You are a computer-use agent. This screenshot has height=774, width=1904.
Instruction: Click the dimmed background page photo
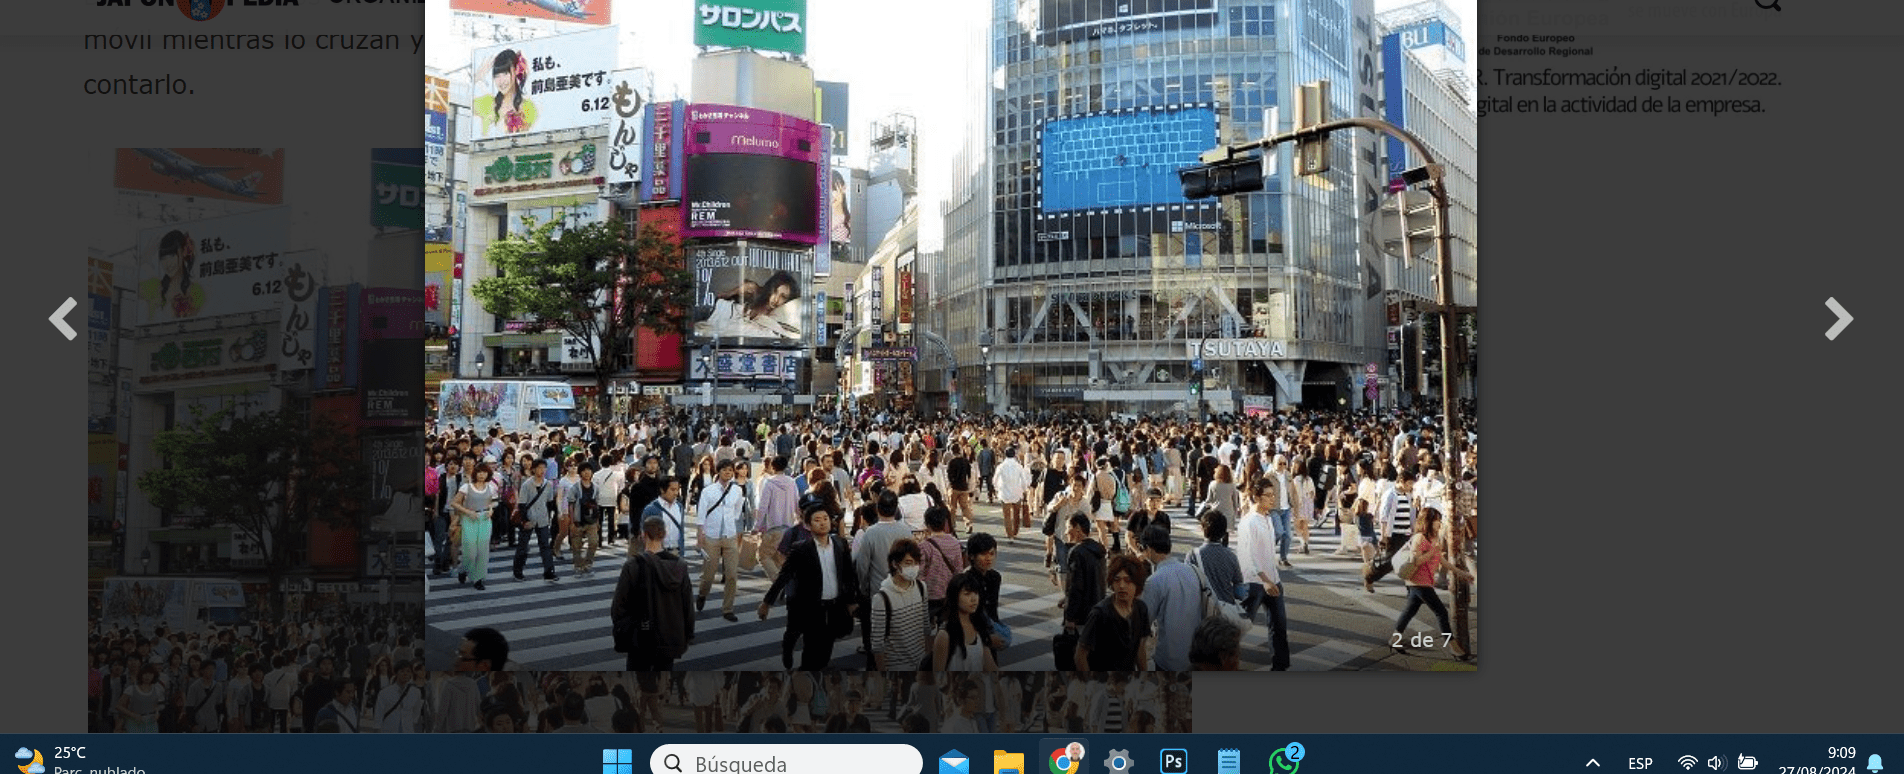coord(255,440)
